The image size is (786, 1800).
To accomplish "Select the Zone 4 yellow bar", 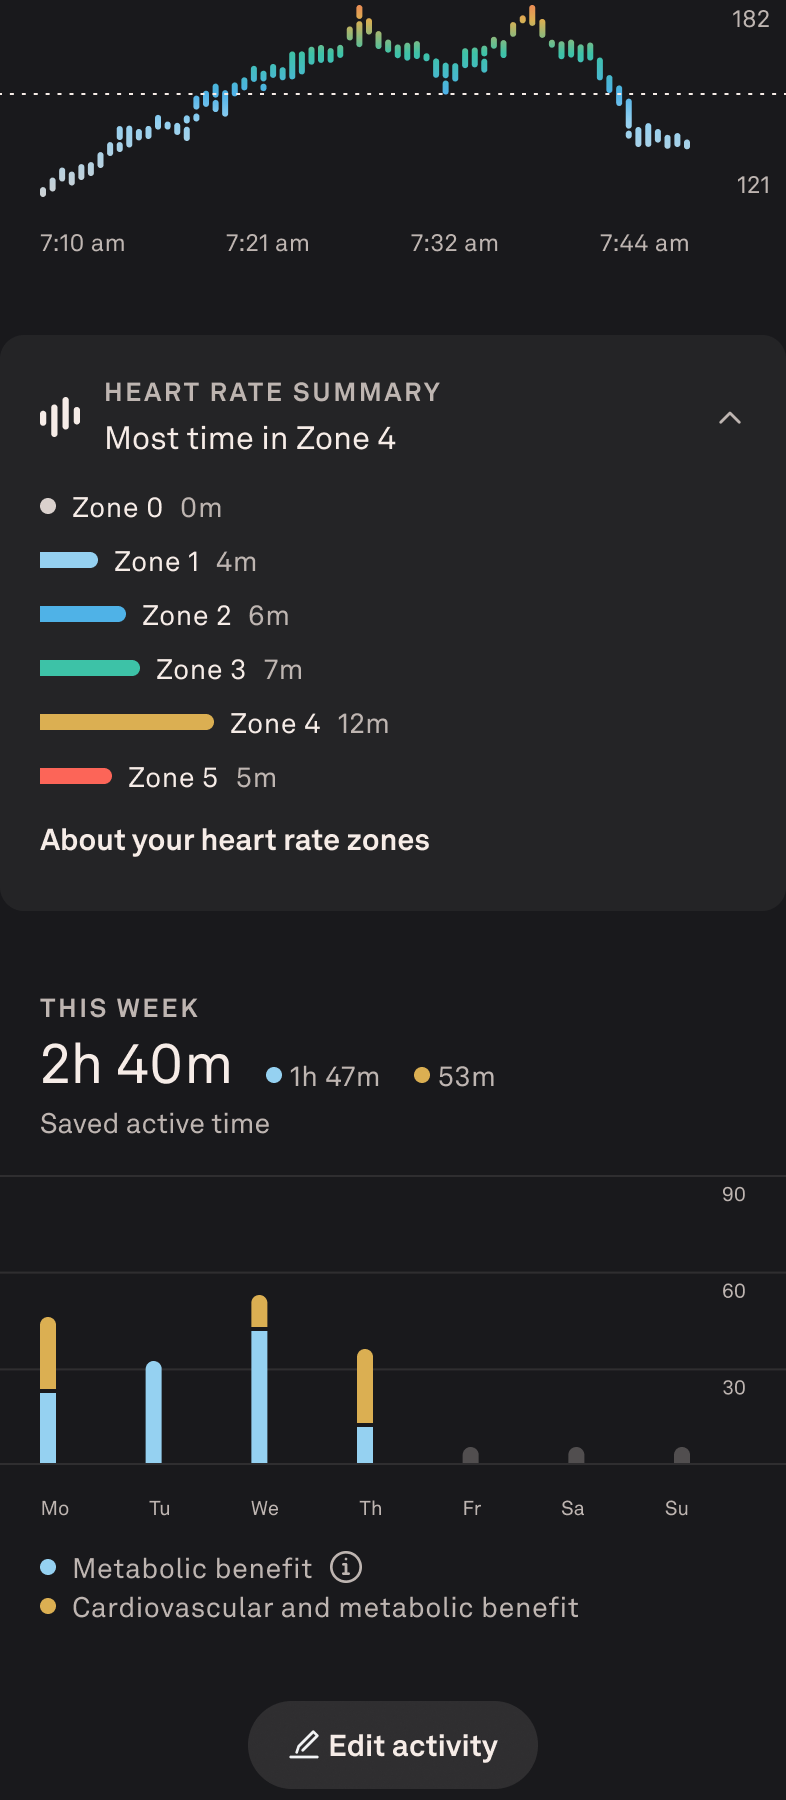I will (126, 722).
